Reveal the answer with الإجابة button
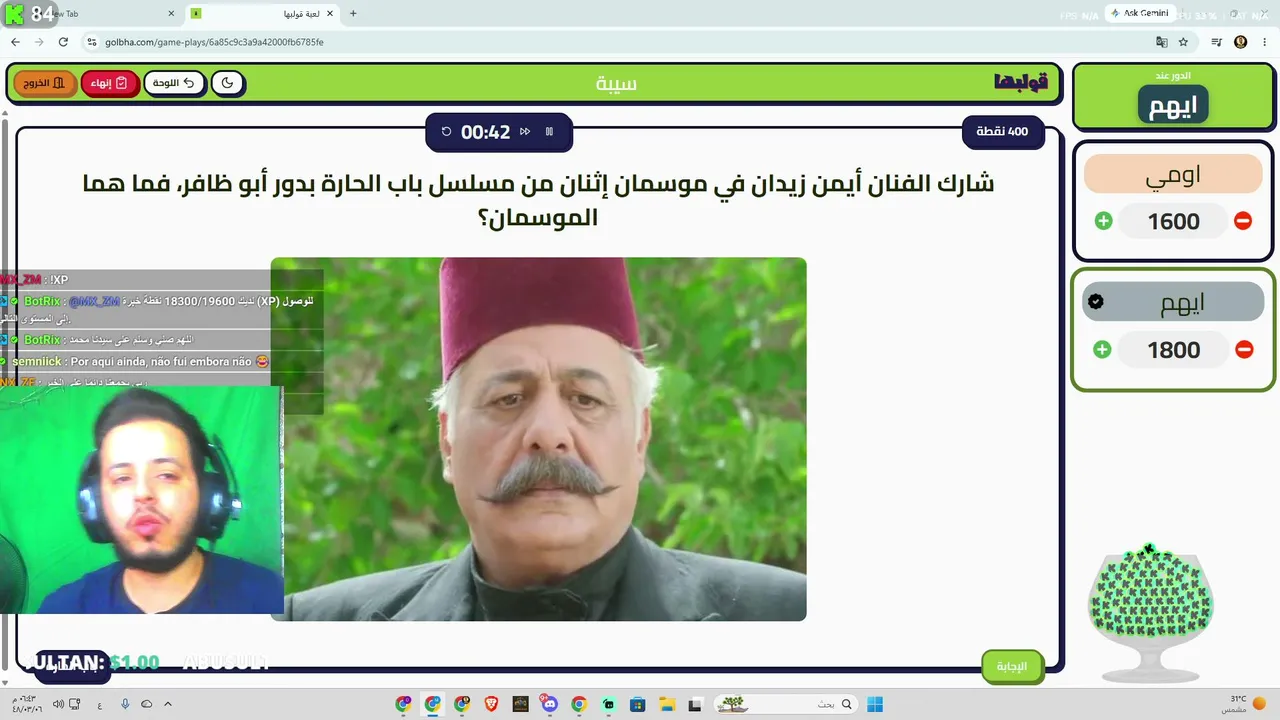 click(x=1012, y=667)
